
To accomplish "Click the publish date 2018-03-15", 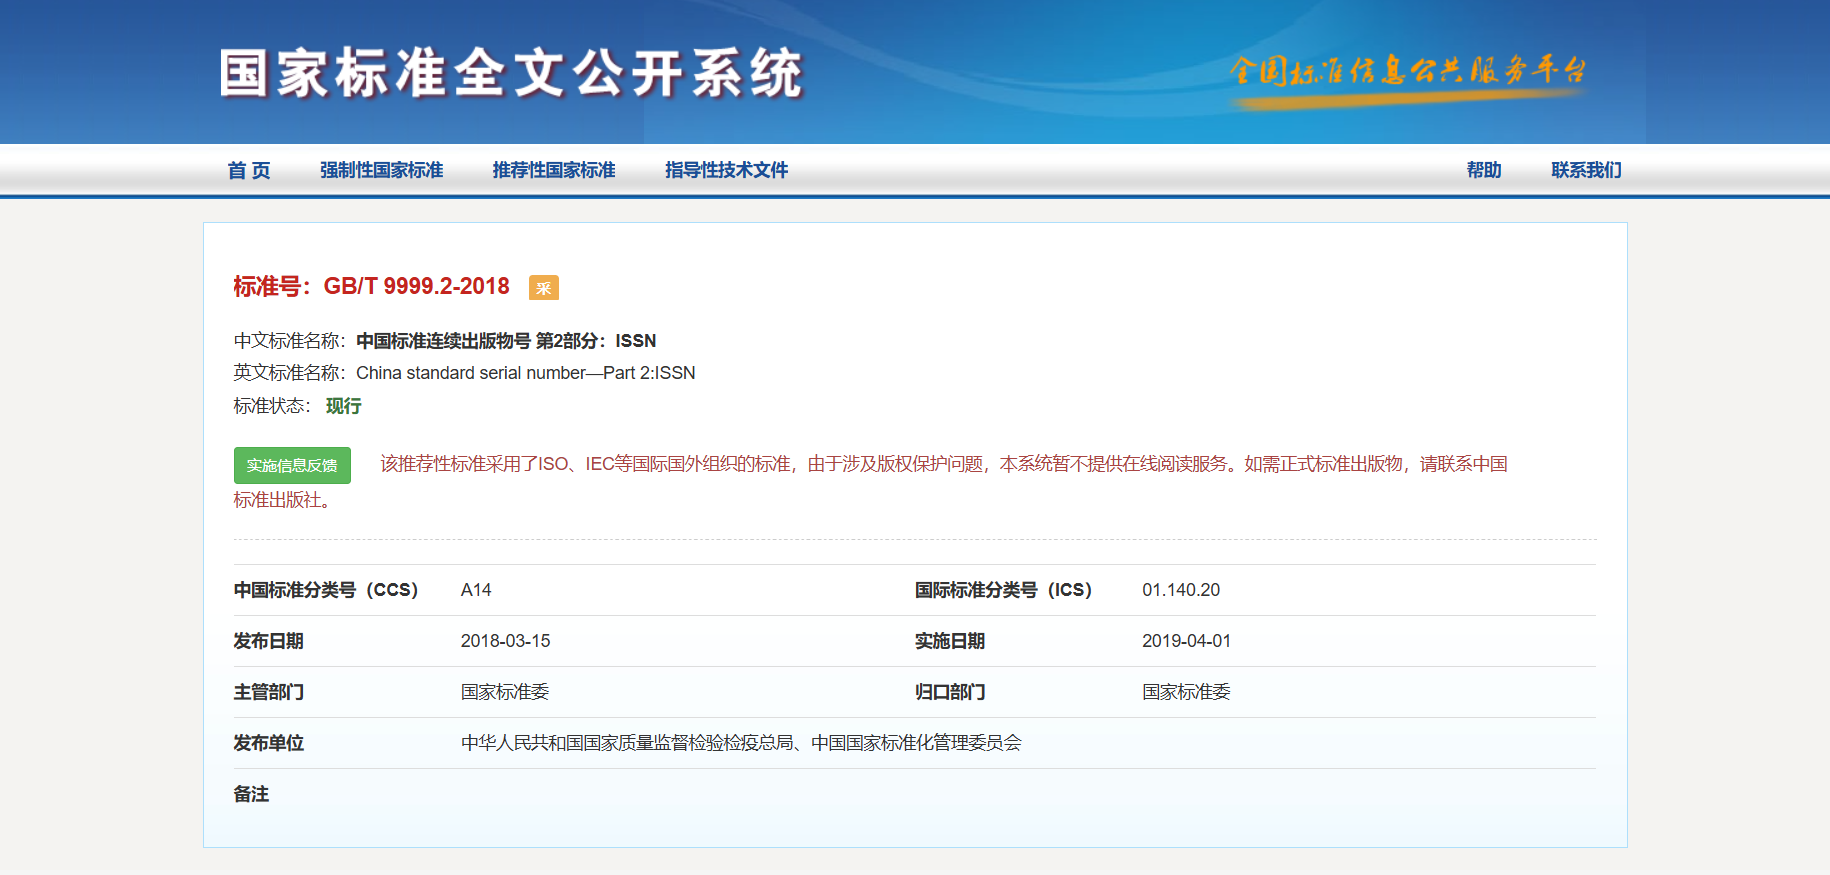I will coord(505,641).
